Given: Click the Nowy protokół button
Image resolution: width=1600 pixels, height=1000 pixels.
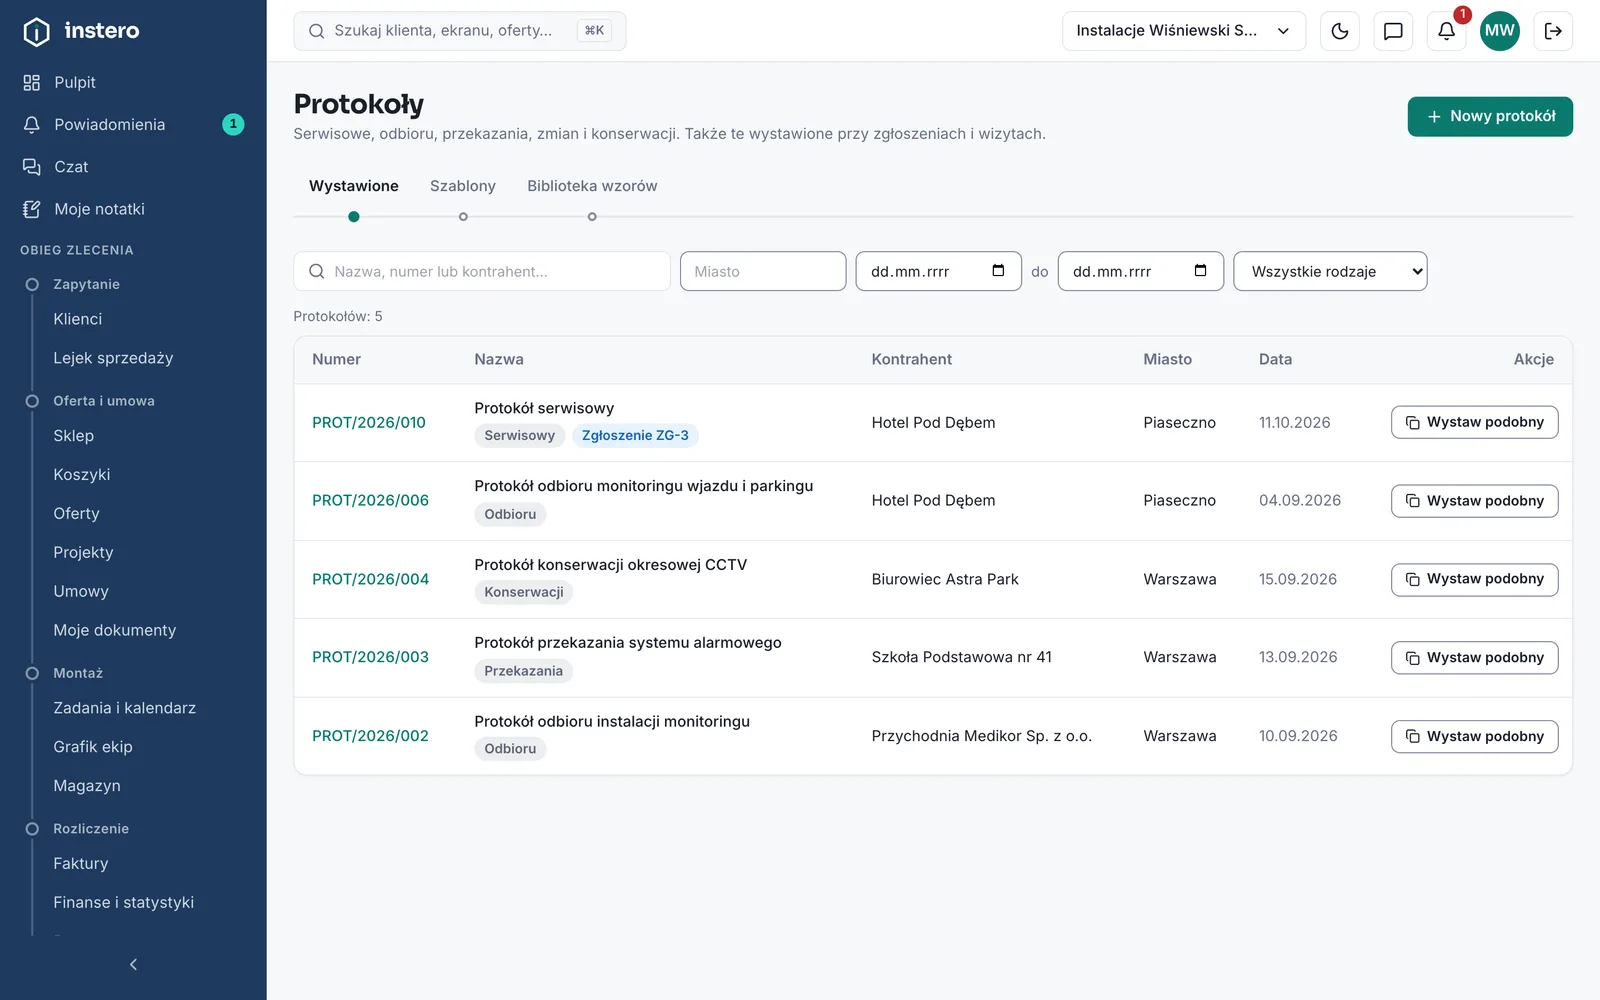Looking at the screenshot, I should coord(1490,116).
